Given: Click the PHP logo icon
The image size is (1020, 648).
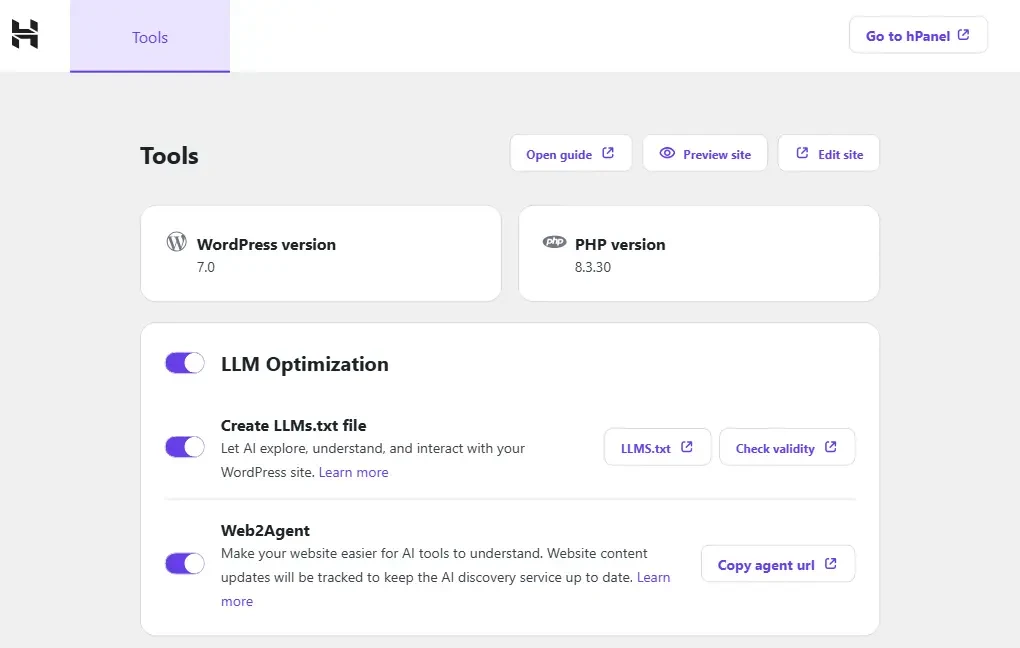Looking at the screenshot, I should tap(554, 242).
